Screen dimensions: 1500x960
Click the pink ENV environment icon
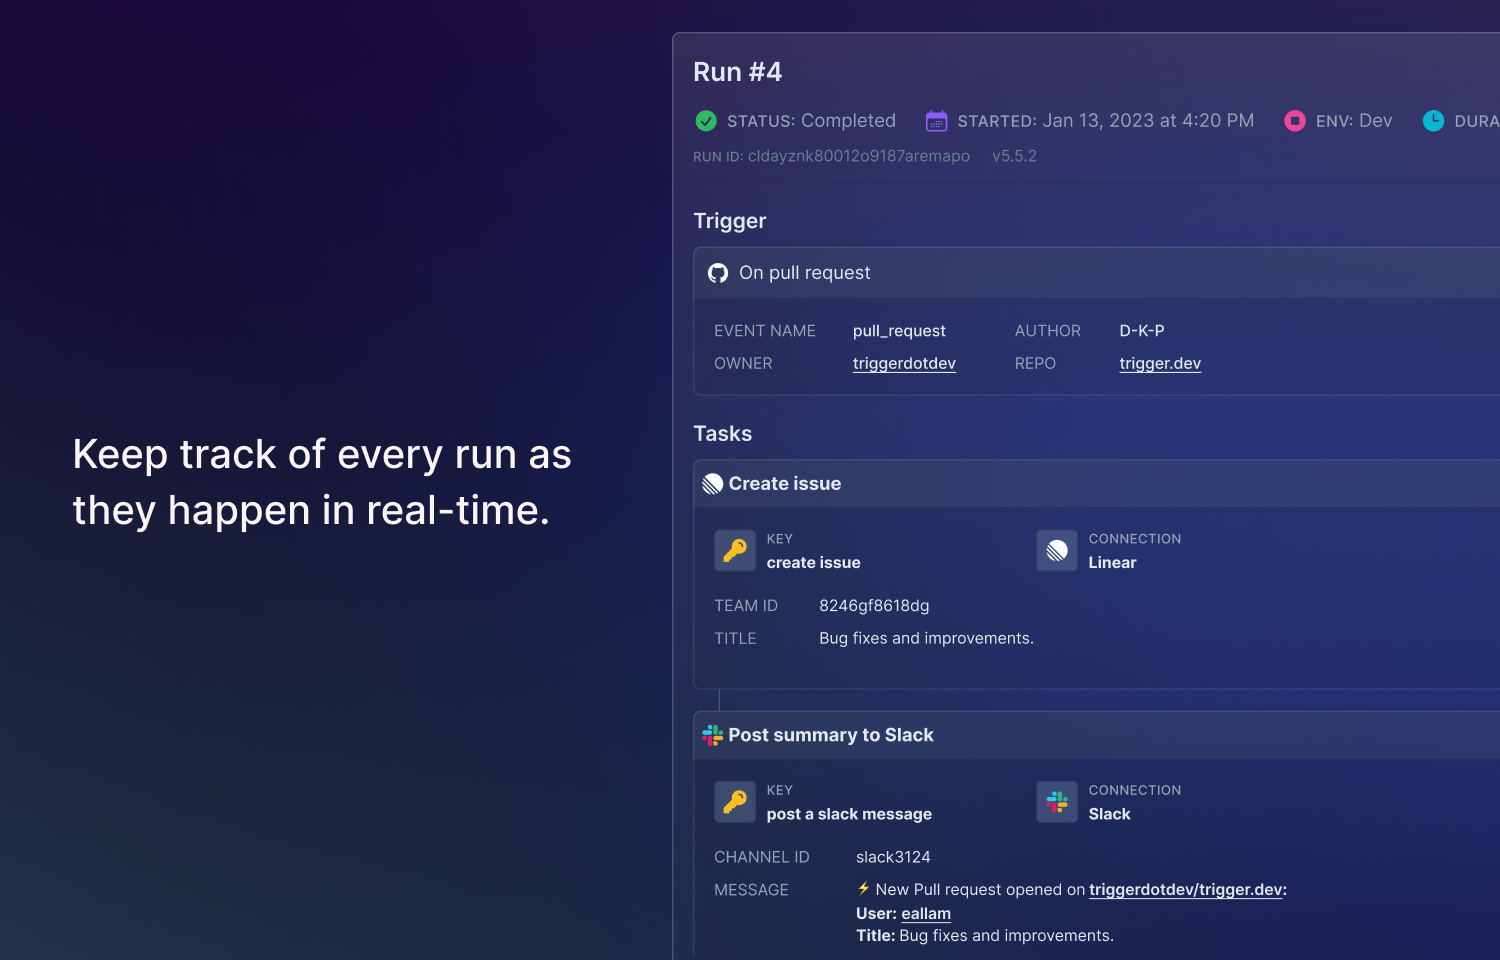(1295, 121)
